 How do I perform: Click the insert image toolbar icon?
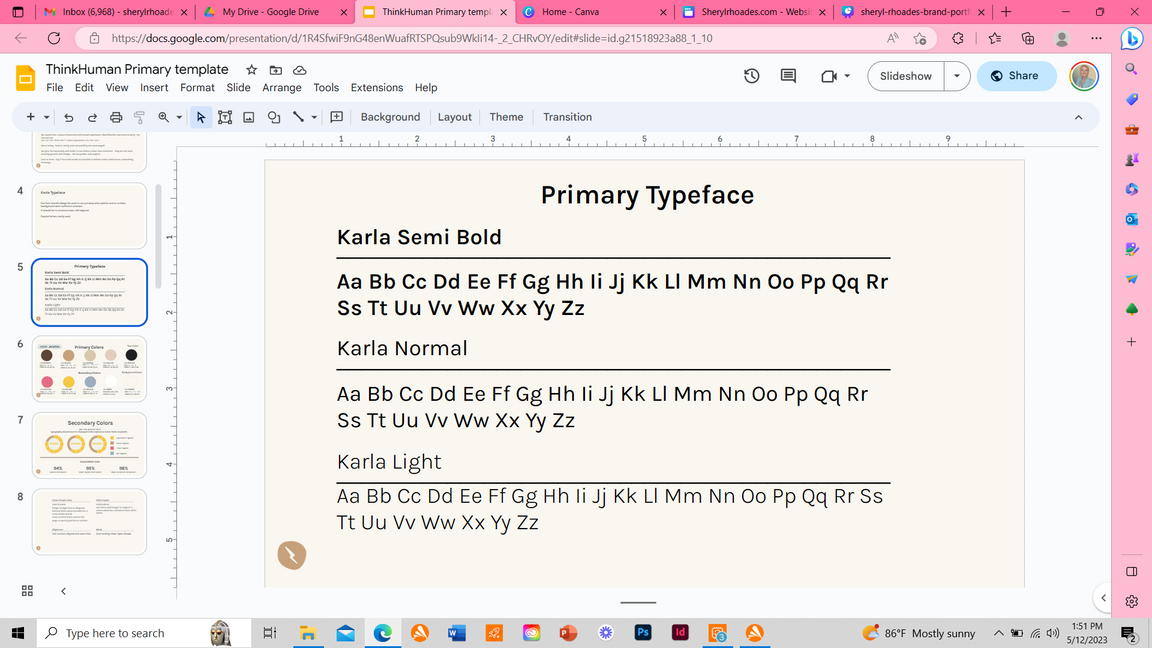point(249,117)
